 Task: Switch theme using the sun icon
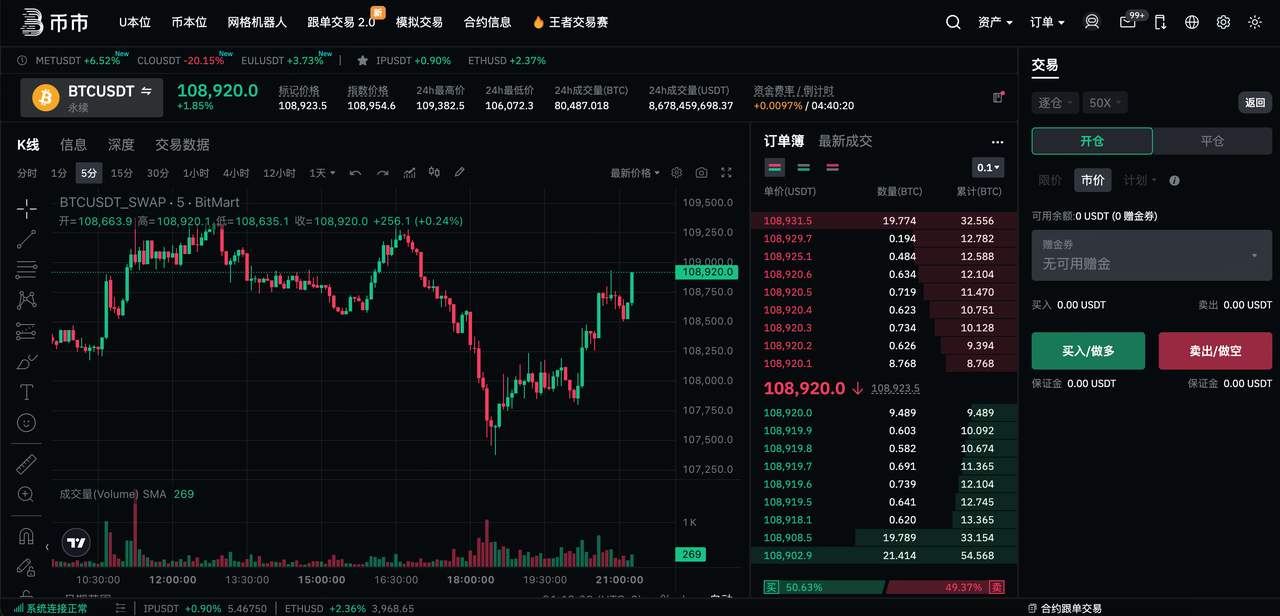[x=1254, y=22]
